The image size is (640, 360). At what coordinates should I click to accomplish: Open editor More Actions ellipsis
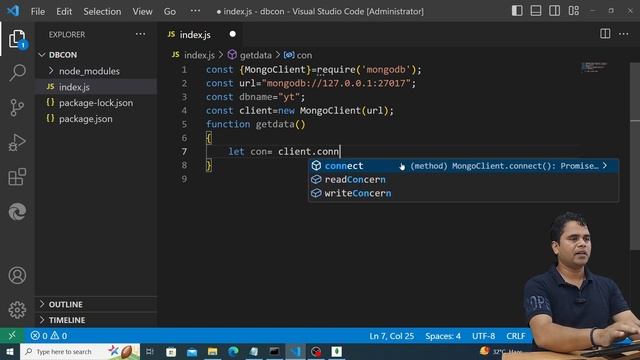624,34
